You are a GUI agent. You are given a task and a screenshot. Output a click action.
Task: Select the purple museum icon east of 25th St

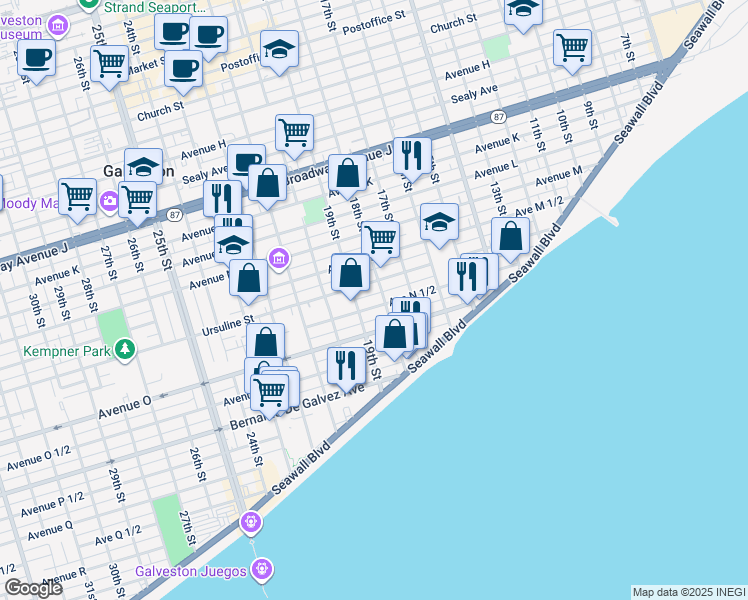click(279, 259)
